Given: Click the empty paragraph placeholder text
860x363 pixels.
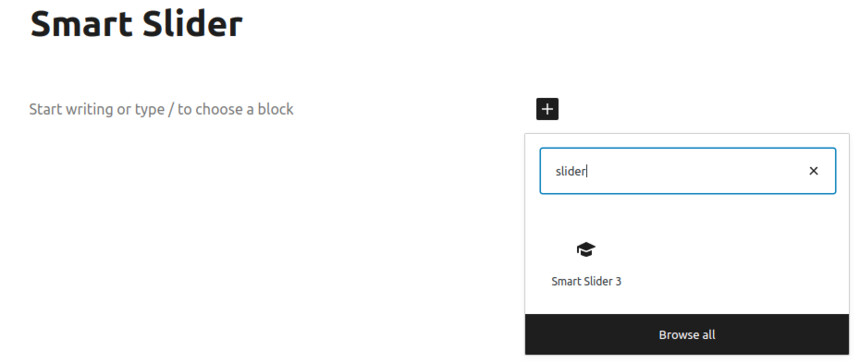Looking at the screenshot, I should tap(161, 109).
